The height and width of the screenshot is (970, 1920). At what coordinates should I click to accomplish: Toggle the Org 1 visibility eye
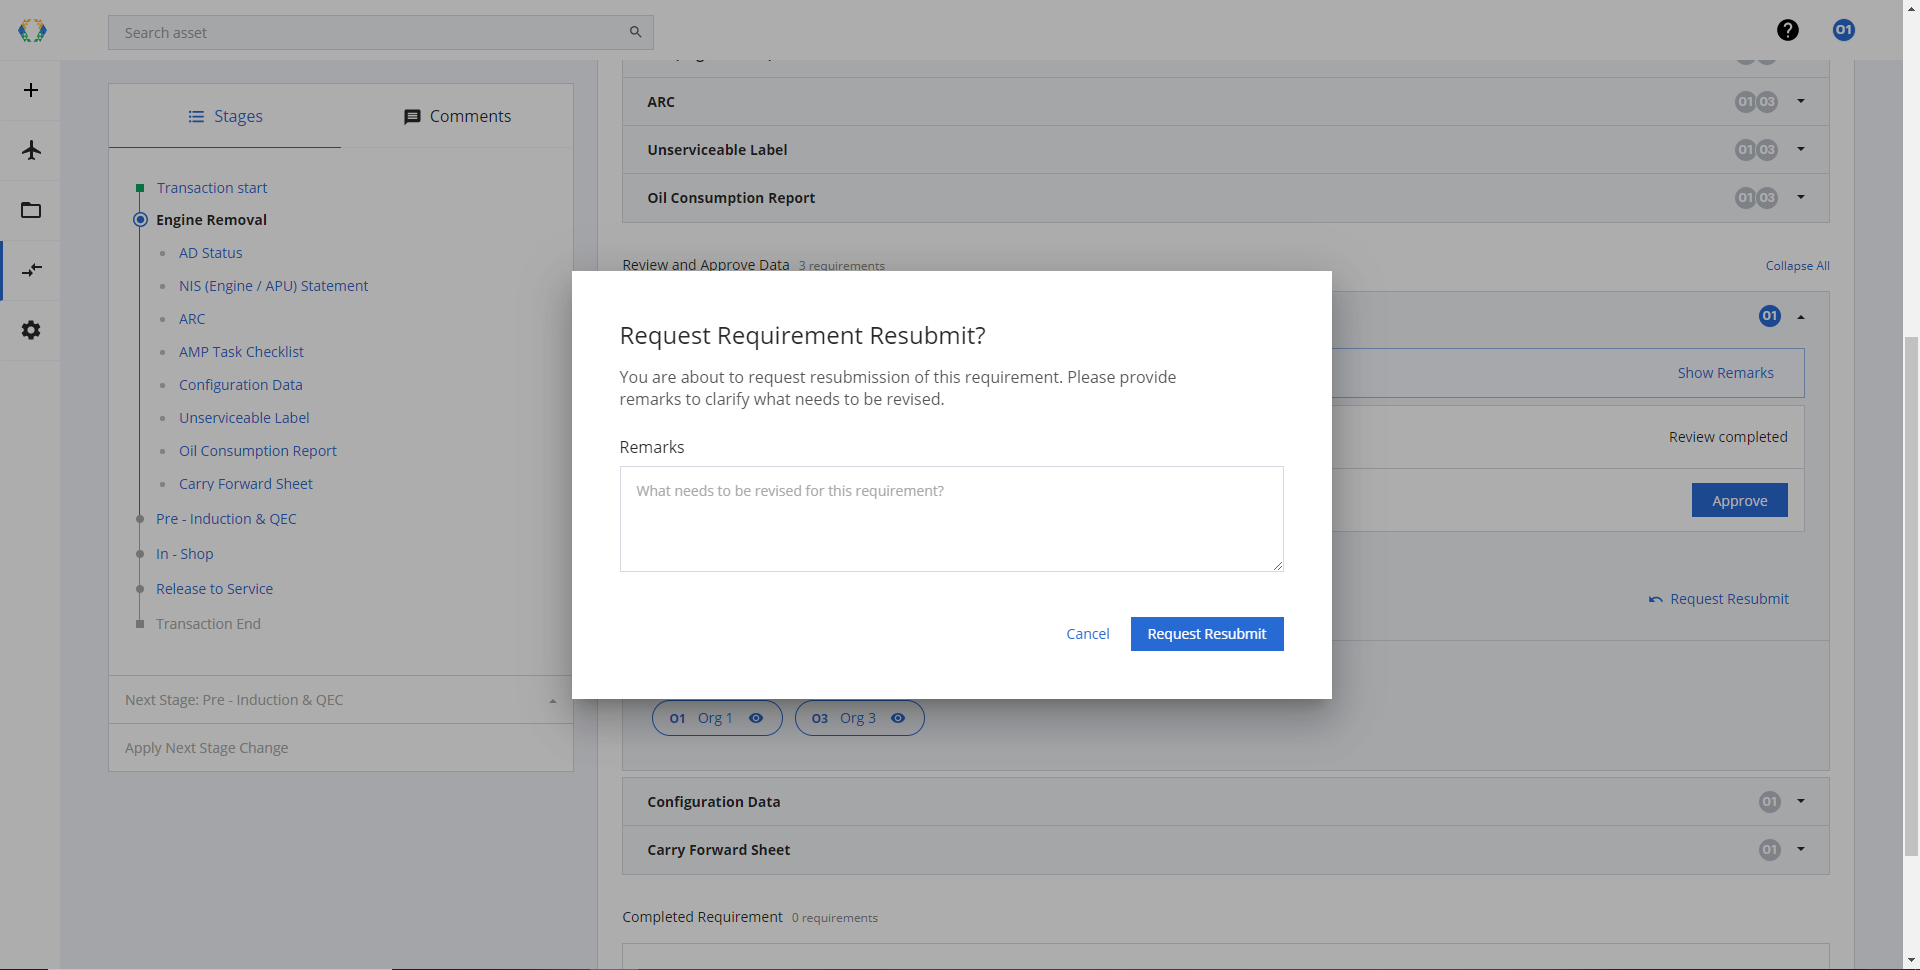pos(756,718)
